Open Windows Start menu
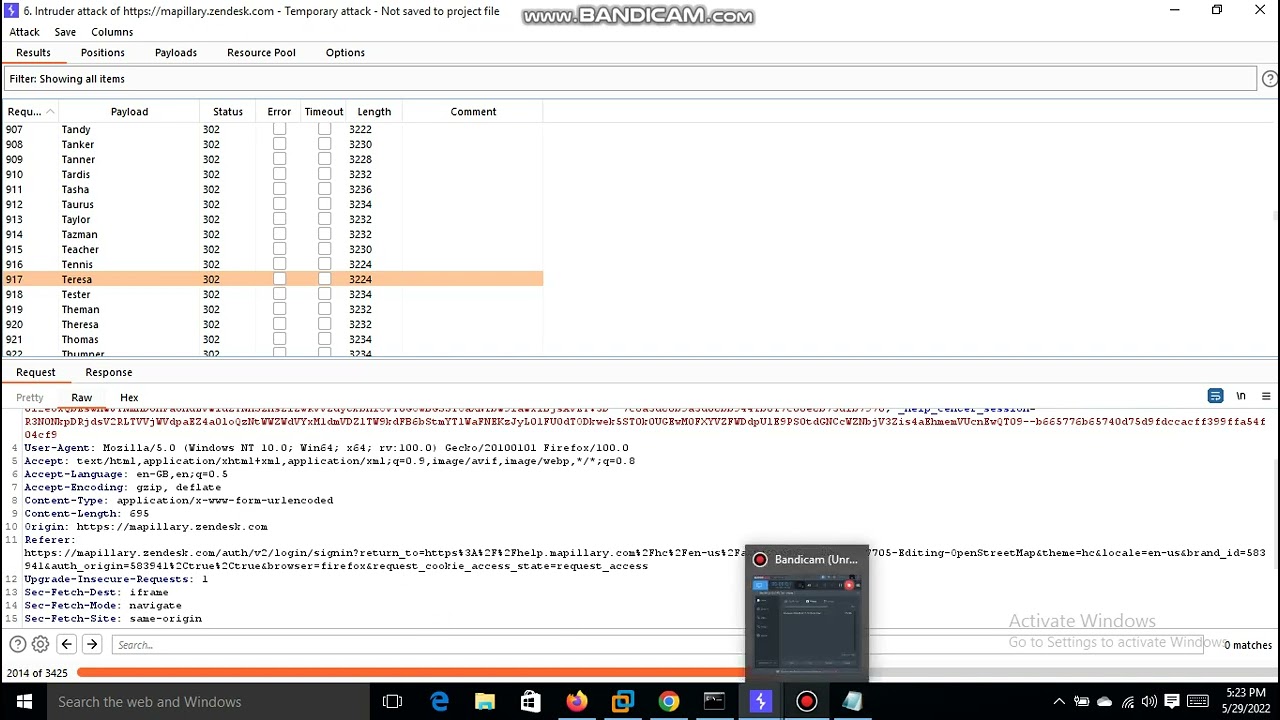 [x=24, y=702]
